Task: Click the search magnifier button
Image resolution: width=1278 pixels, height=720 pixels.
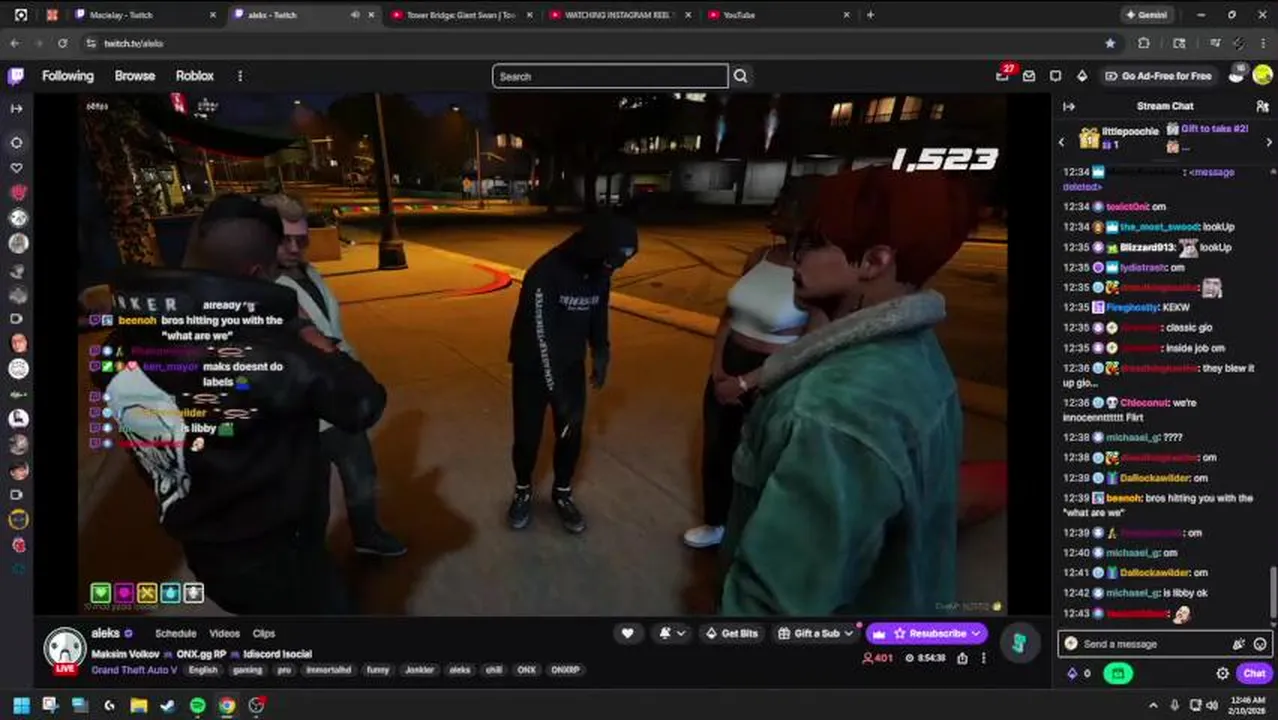Action: 741,76
